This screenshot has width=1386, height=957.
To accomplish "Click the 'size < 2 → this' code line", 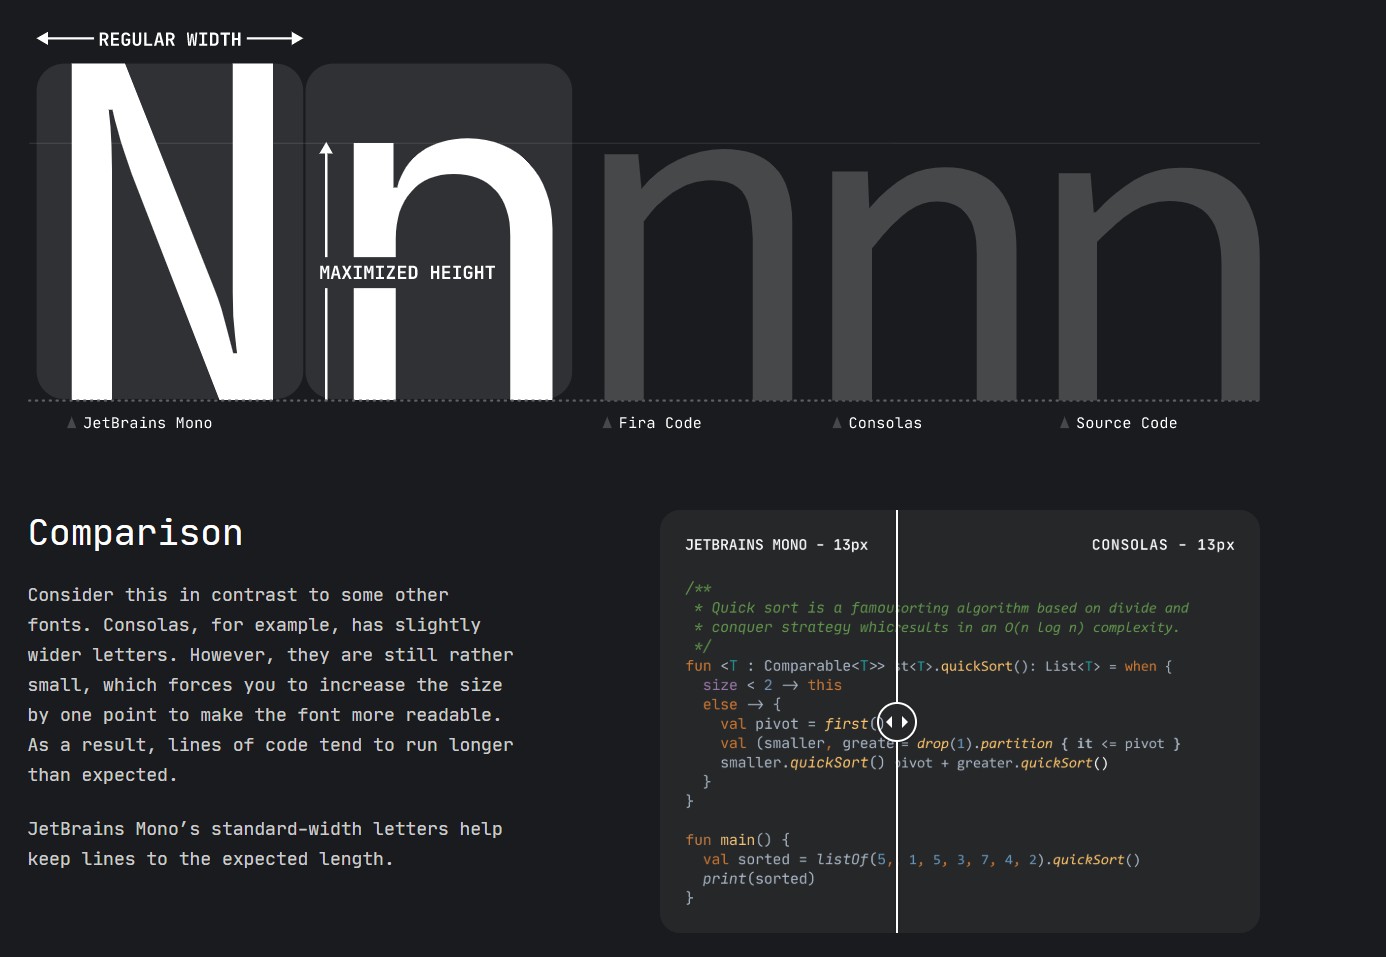I will click(x=772, y=685).
